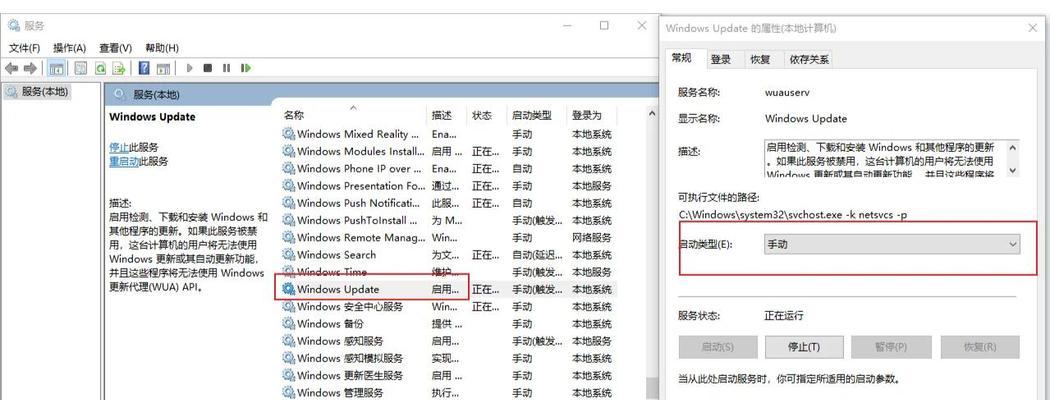Open the 启动类型 dropdown showing 手动
The height and width of the screenshot is (400, 1050).
[892, 245]
